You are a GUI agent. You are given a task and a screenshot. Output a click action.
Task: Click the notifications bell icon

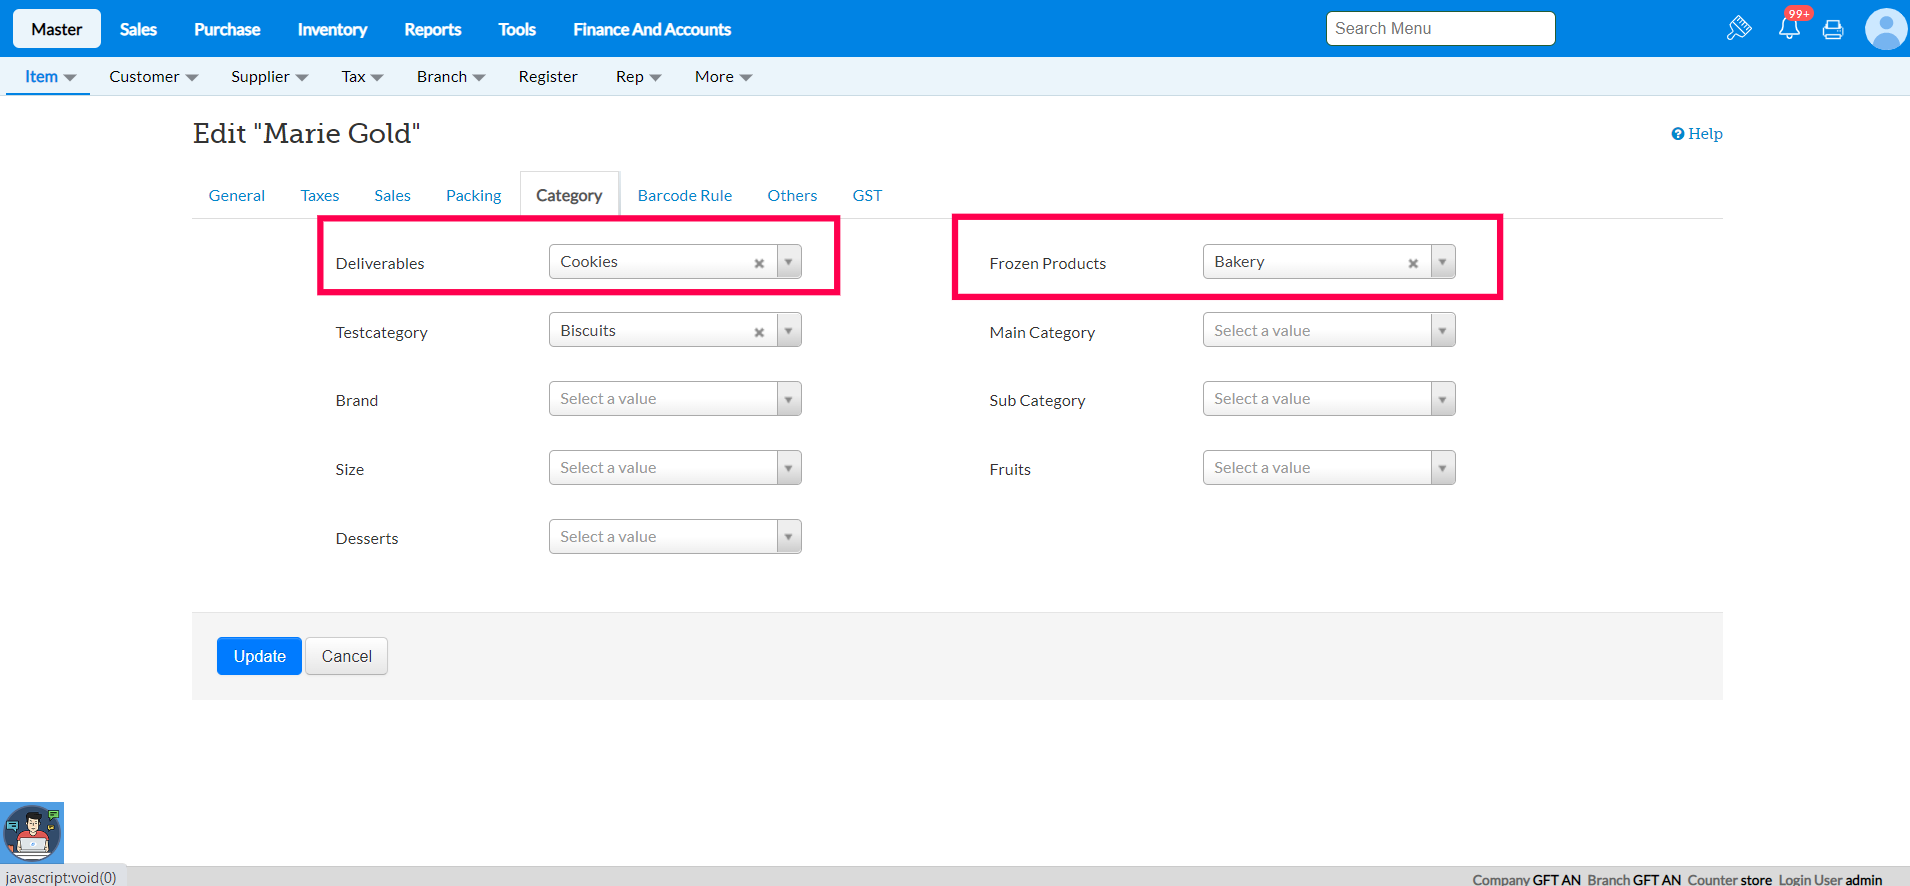pyautogui.click(x=1789, y=28)
